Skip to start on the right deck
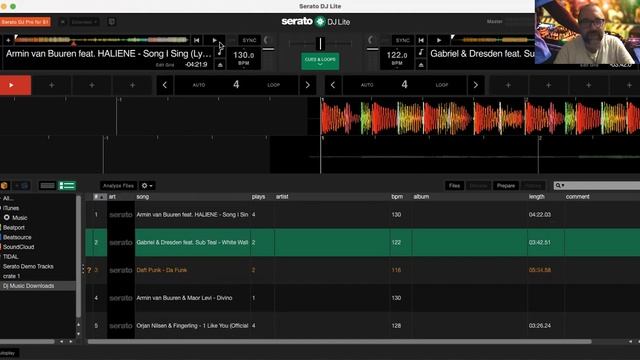The height and width of the screenshot is (360, 640). tap(421, 40)
